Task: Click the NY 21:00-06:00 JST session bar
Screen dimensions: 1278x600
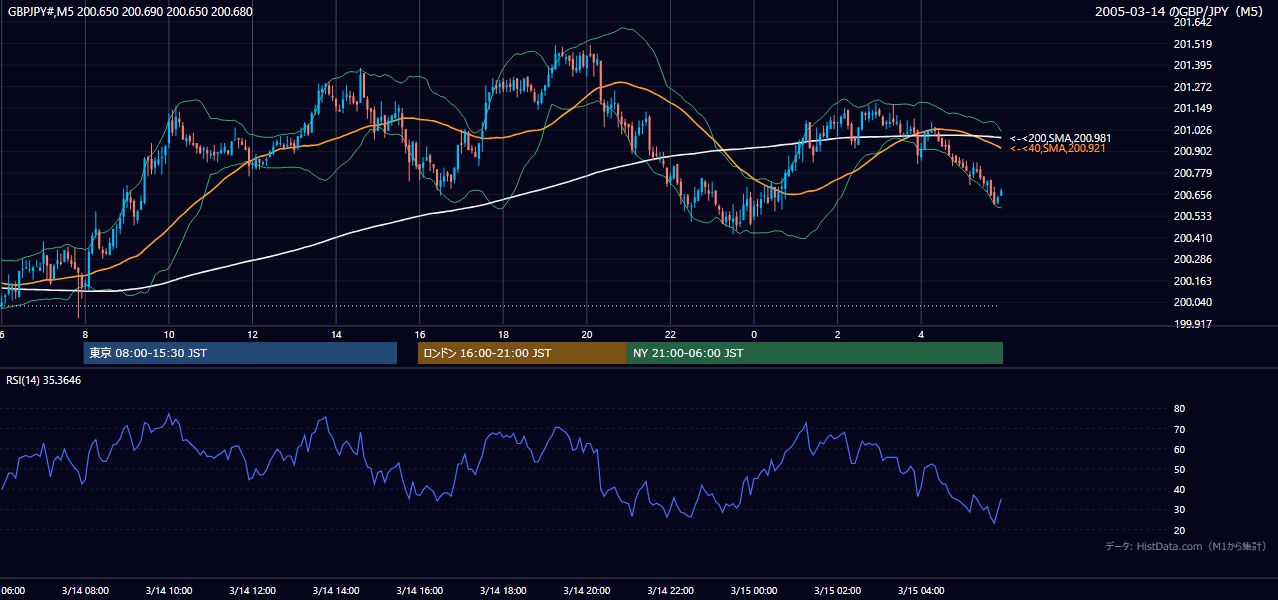Action: pos(814,353)
